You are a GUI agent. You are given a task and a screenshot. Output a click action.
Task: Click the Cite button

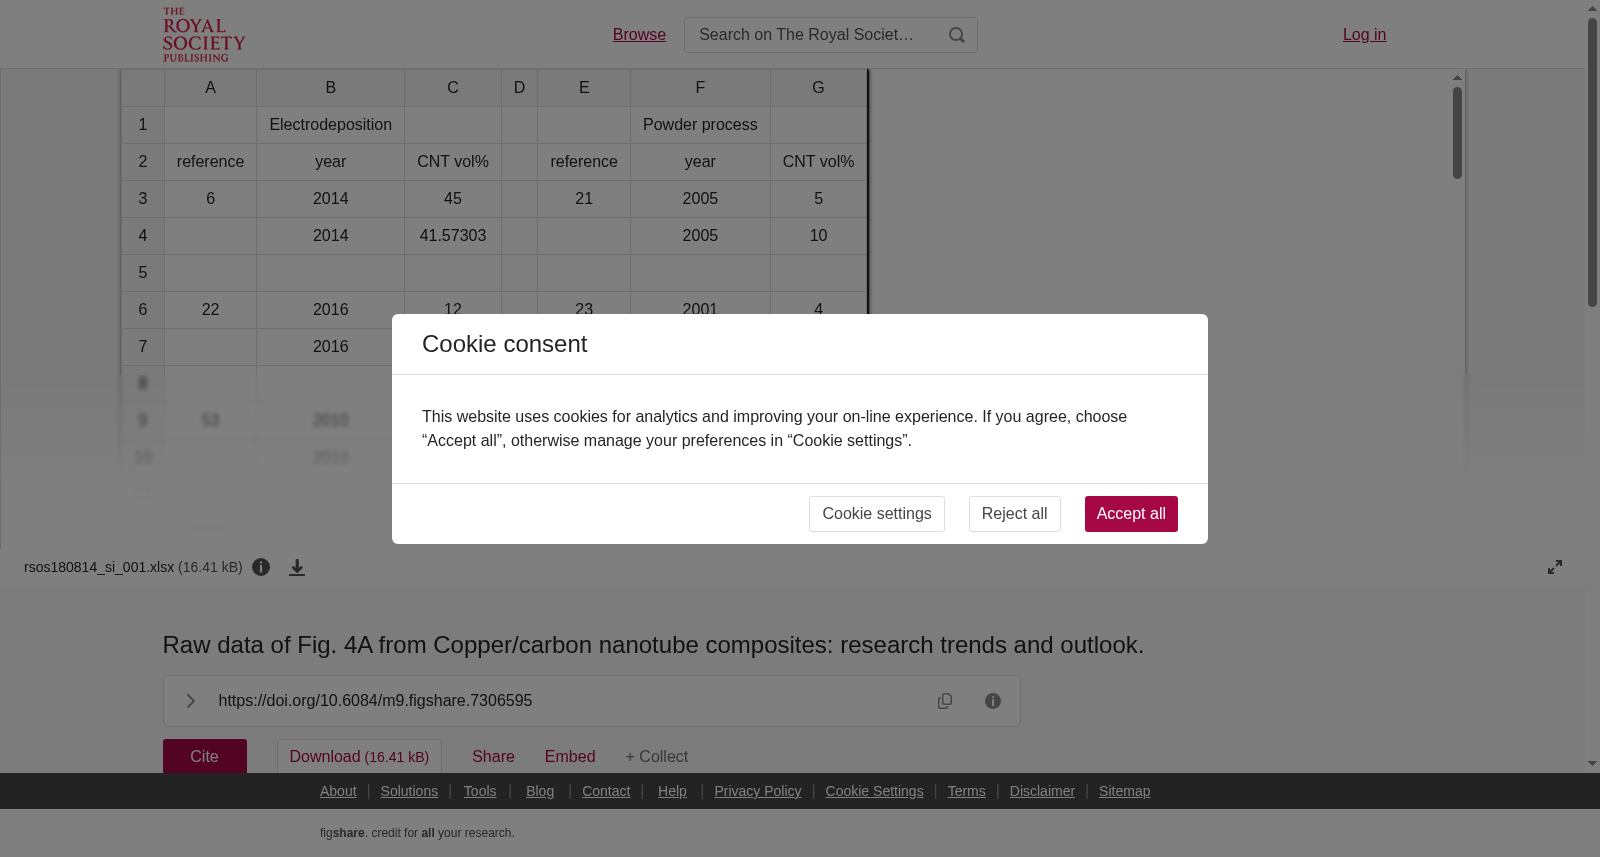(205, 756)
